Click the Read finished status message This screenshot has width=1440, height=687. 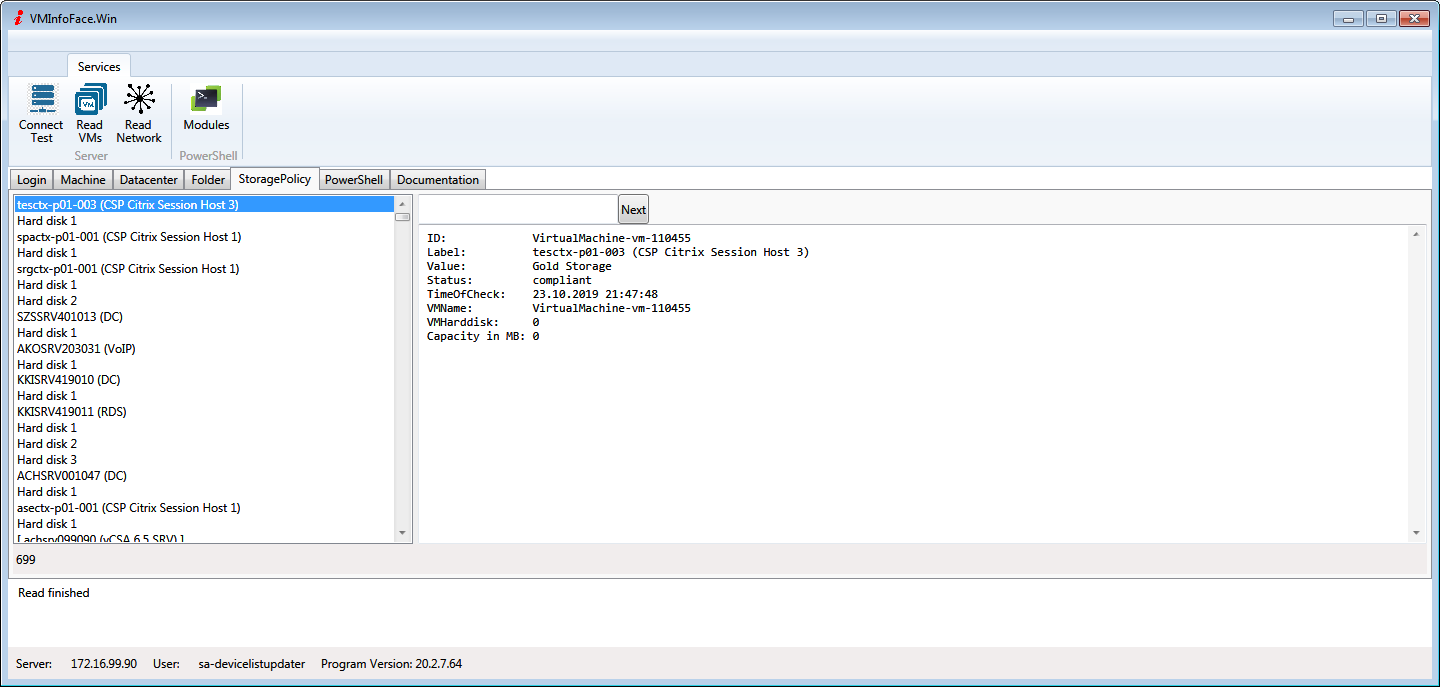(x=54, y=593)
